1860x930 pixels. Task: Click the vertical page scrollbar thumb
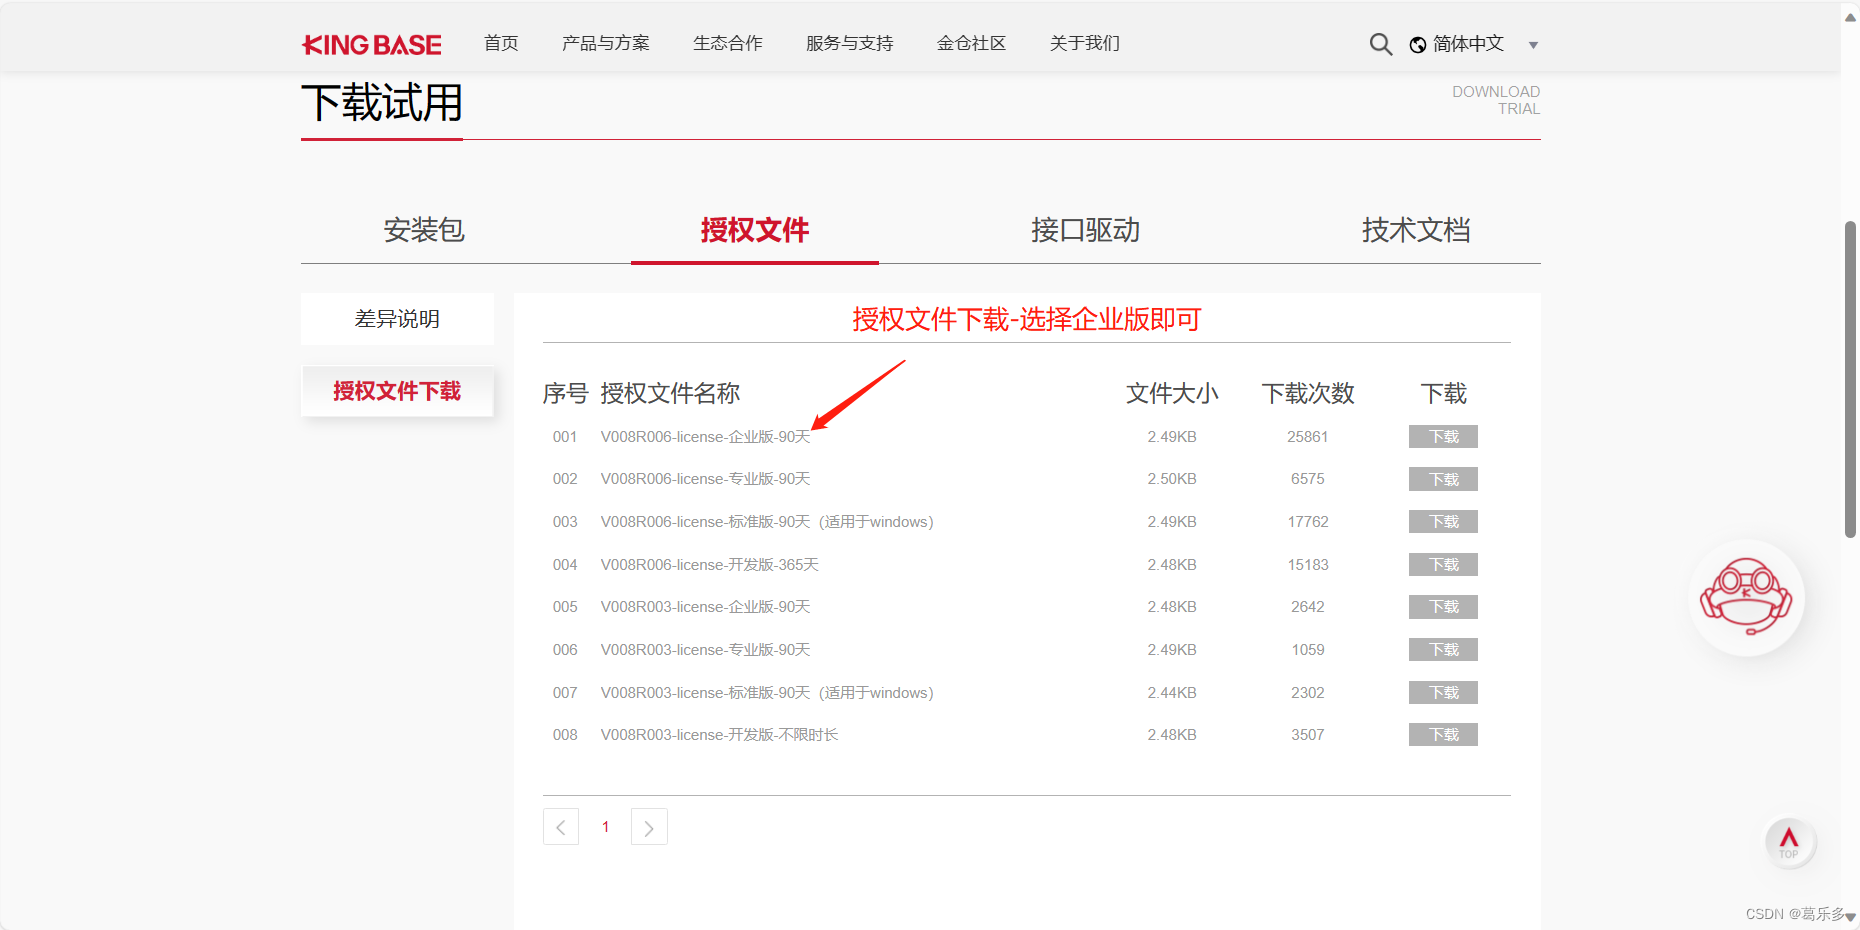pyautogui.click(x=1850, y=380)
